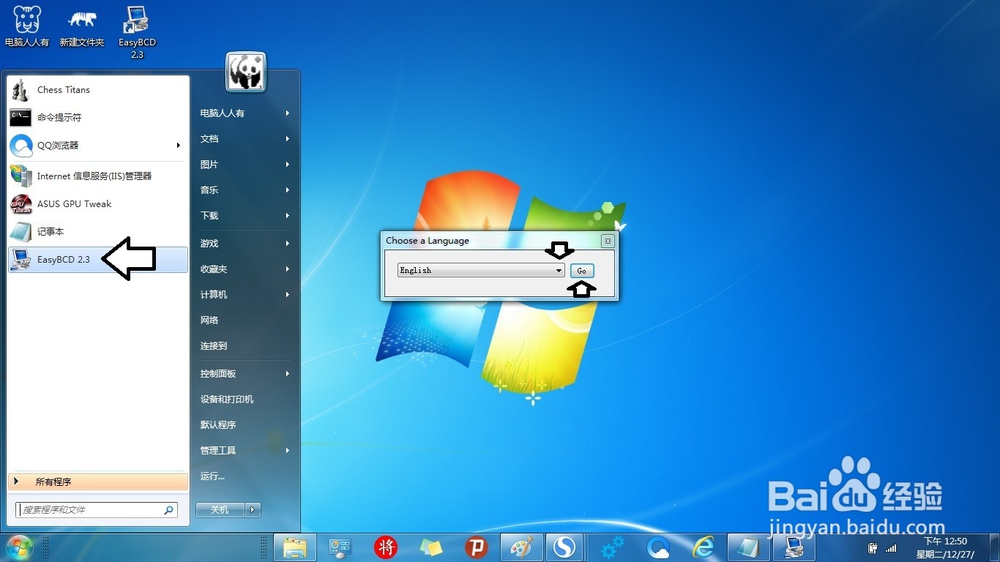Screen dimensions: 1000x562
Task: Open 记事本 from Start menu
Action: [x=98, y=232]
